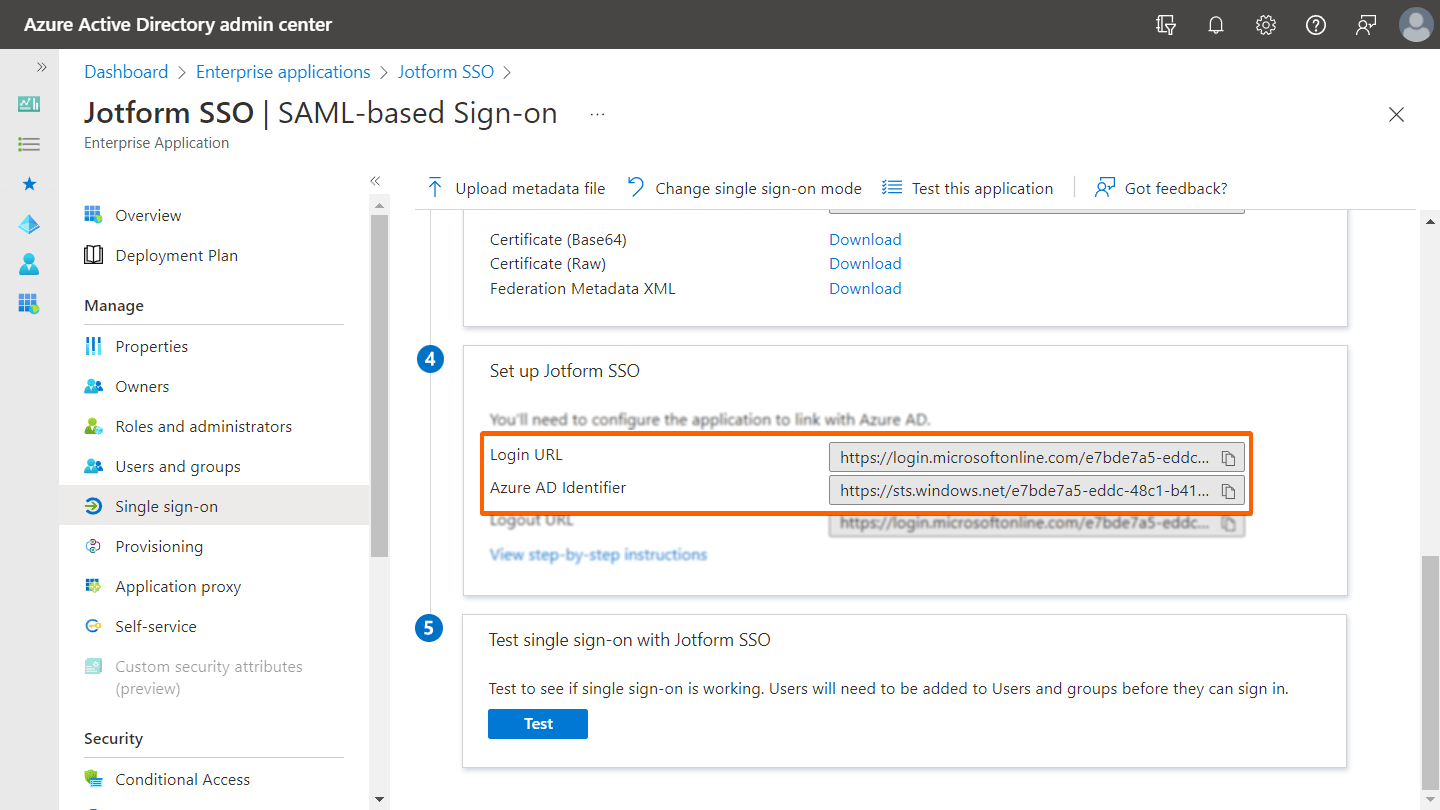The image size is (1440, 810).
Task: Open Provisioning from the sidebar
Action: click(159, 547)
